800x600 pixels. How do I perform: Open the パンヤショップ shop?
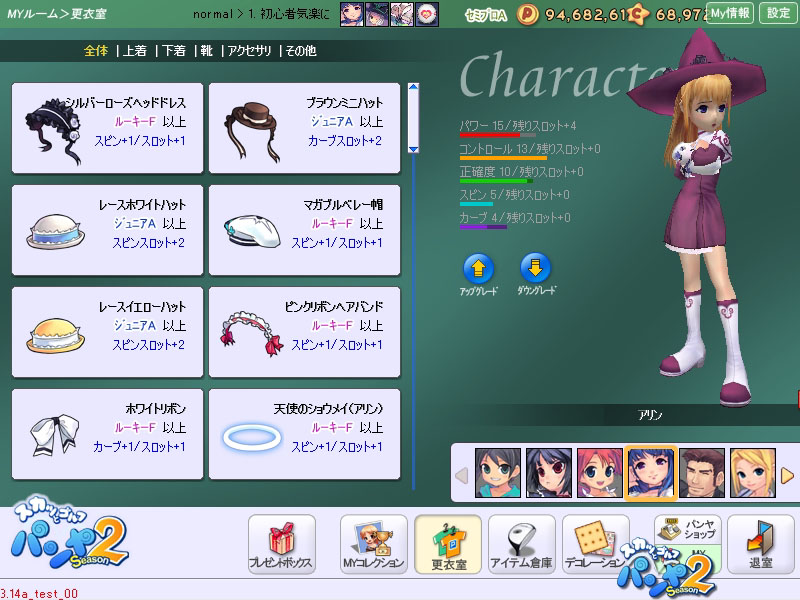point(686,530)
